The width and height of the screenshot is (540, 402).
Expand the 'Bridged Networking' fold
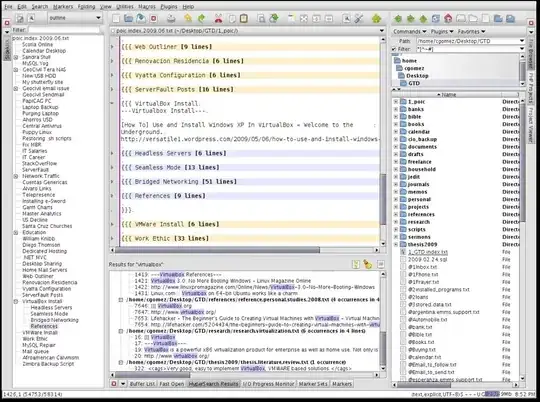coord(112,182)
